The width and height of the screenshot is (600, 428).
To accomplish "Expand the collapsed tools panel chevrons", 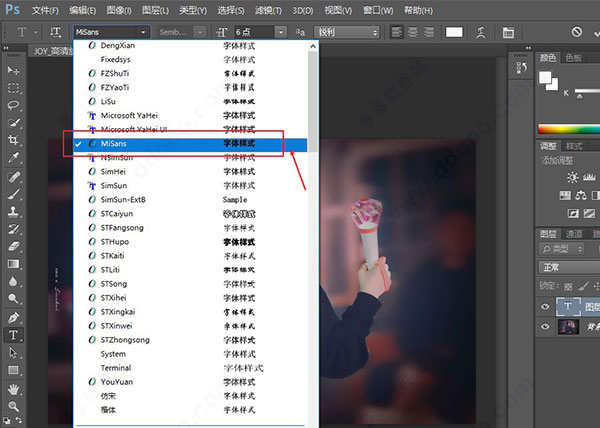I will click(x=6, y=48).
